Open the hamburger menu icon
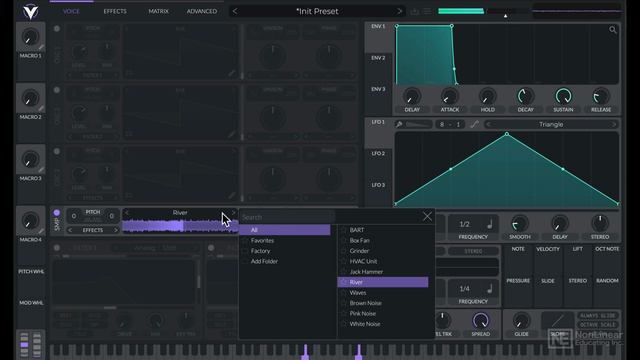Viewport: 640px width, 360px height. pyautogui.click(x=427, y=11)
